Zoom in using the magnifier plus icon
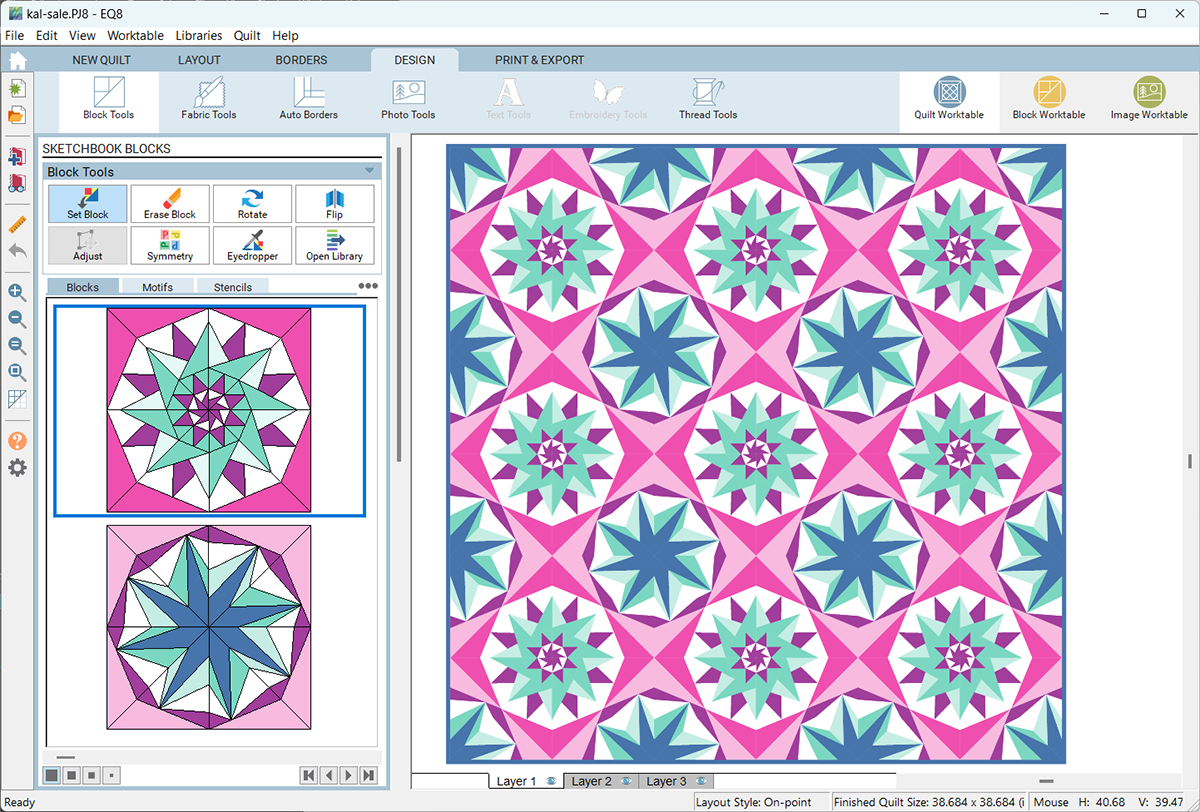The width and height of the screenshot is (1200, 812). coord(17,292)
